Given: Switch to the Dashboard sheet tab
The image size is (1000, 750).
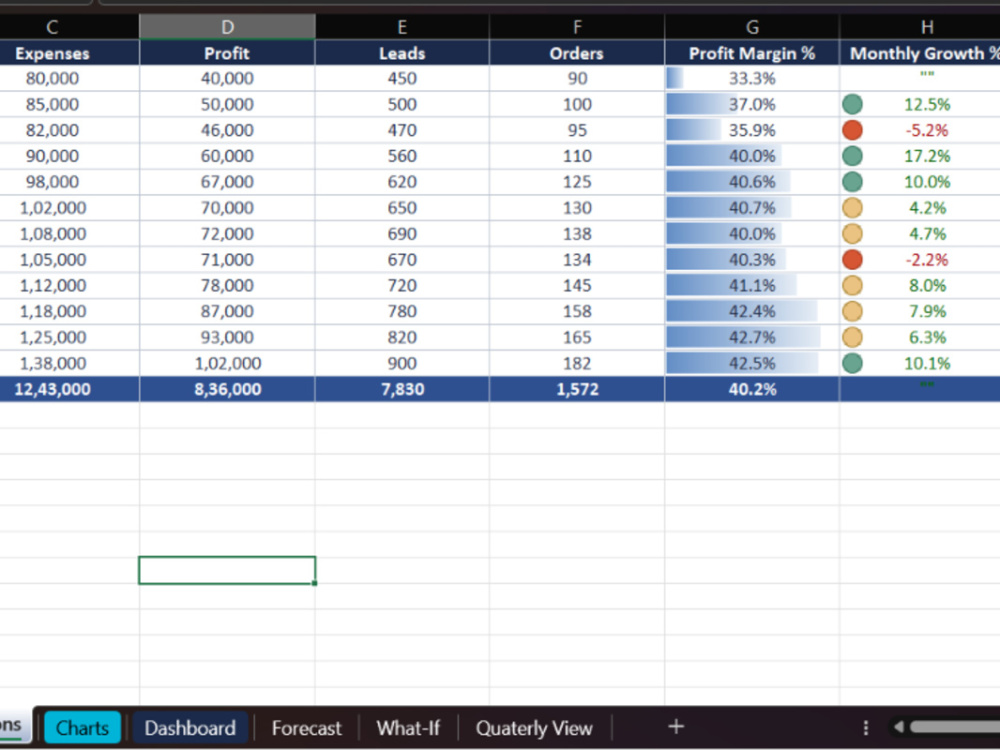Looking at the screenshot, I should click(x=190, y=728).
